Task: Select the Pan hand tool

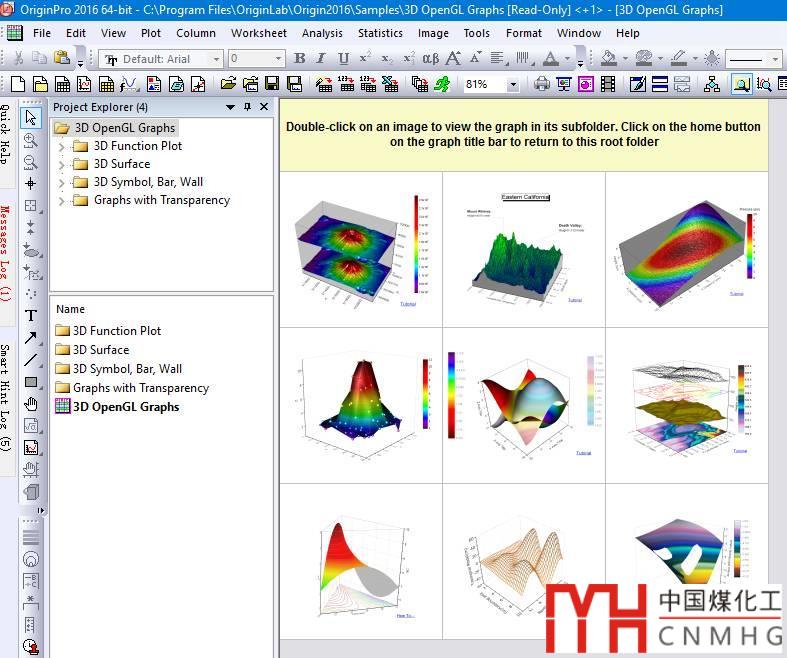Action: click(31, 403)
